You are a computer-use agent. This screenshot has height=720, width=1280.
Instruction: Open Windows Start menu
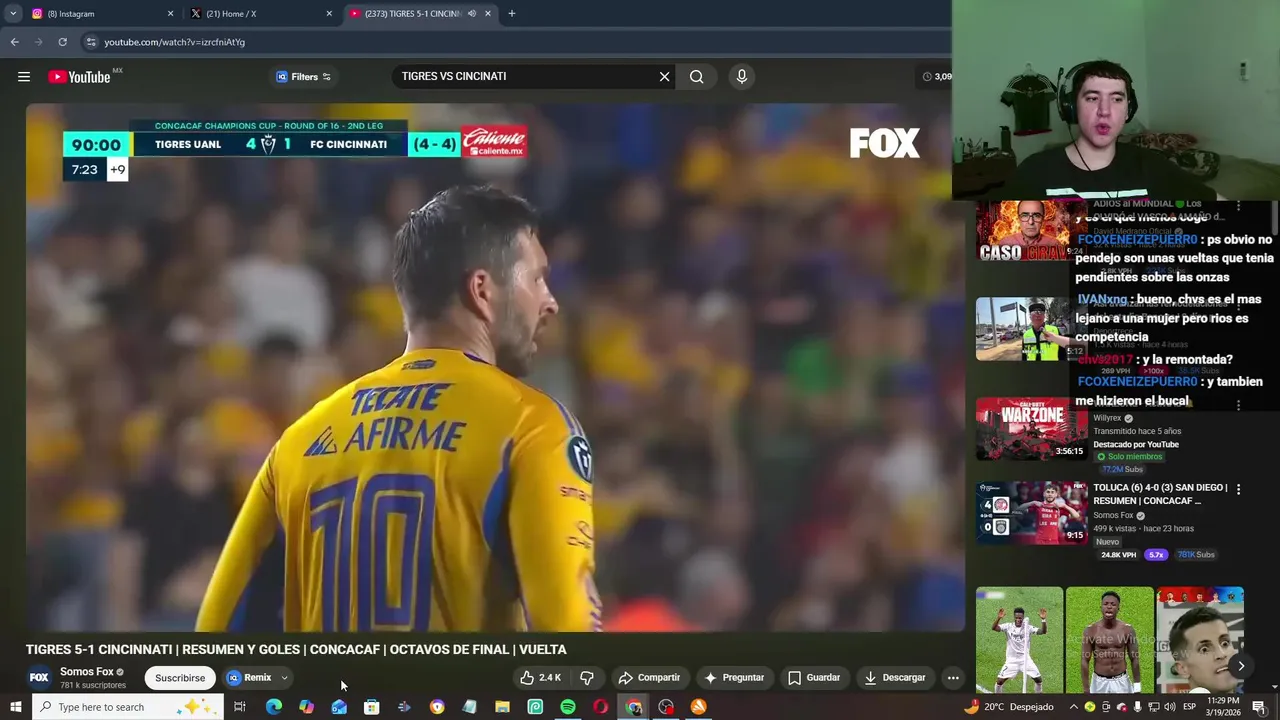(x=15, y=707)
